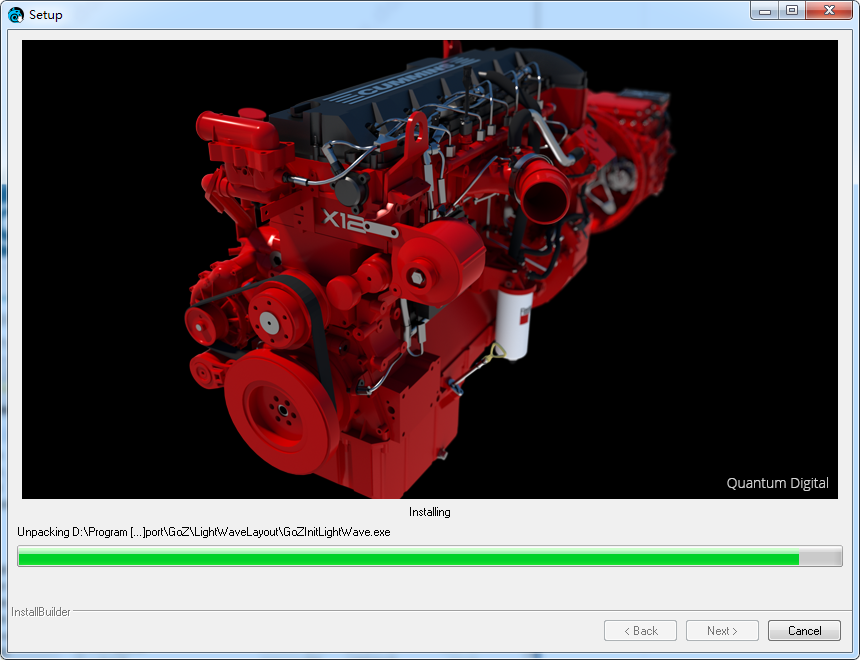Click the disabled Next button
The height and width of the screenshot is (660, 860).
pyautogui.click(x=722, y=630)
